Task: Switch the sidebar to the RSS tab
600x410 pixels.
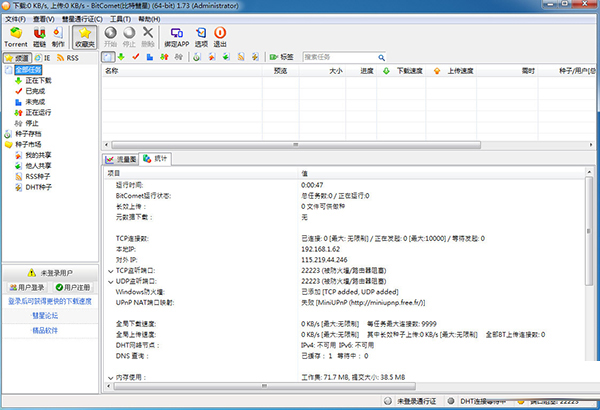Action: click(71, 58)
